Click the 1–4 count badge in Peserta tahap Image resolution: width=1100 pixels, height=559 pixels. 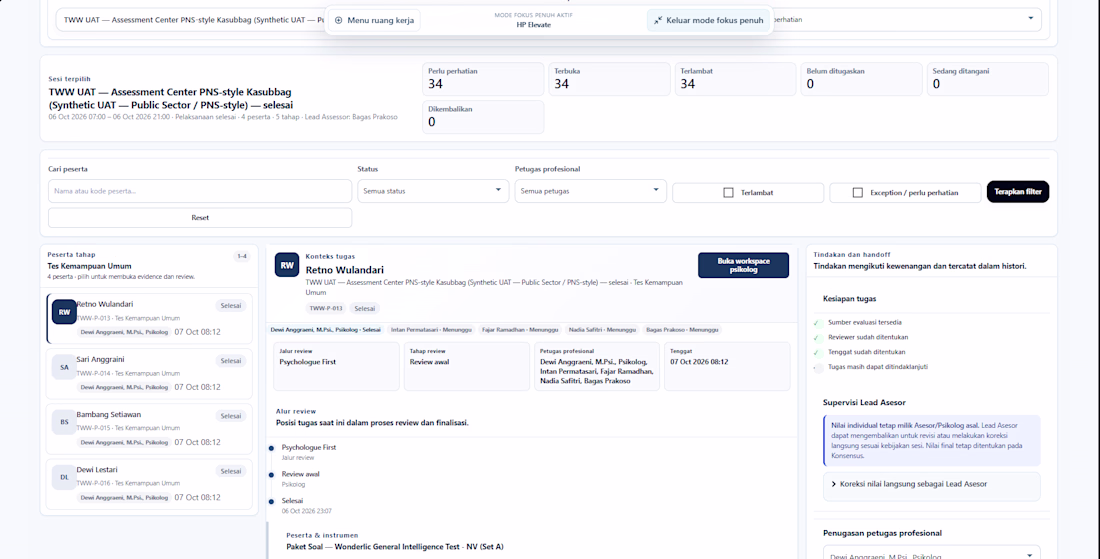(241, 257)
